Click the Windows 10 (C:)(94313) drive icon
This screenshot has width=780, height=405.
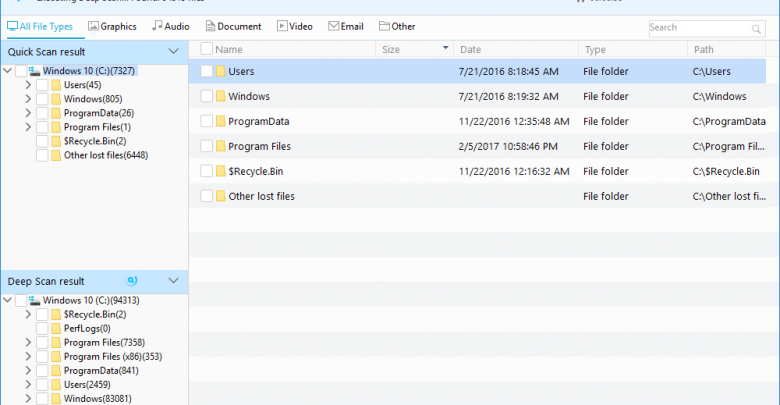(x=34, y=300)
